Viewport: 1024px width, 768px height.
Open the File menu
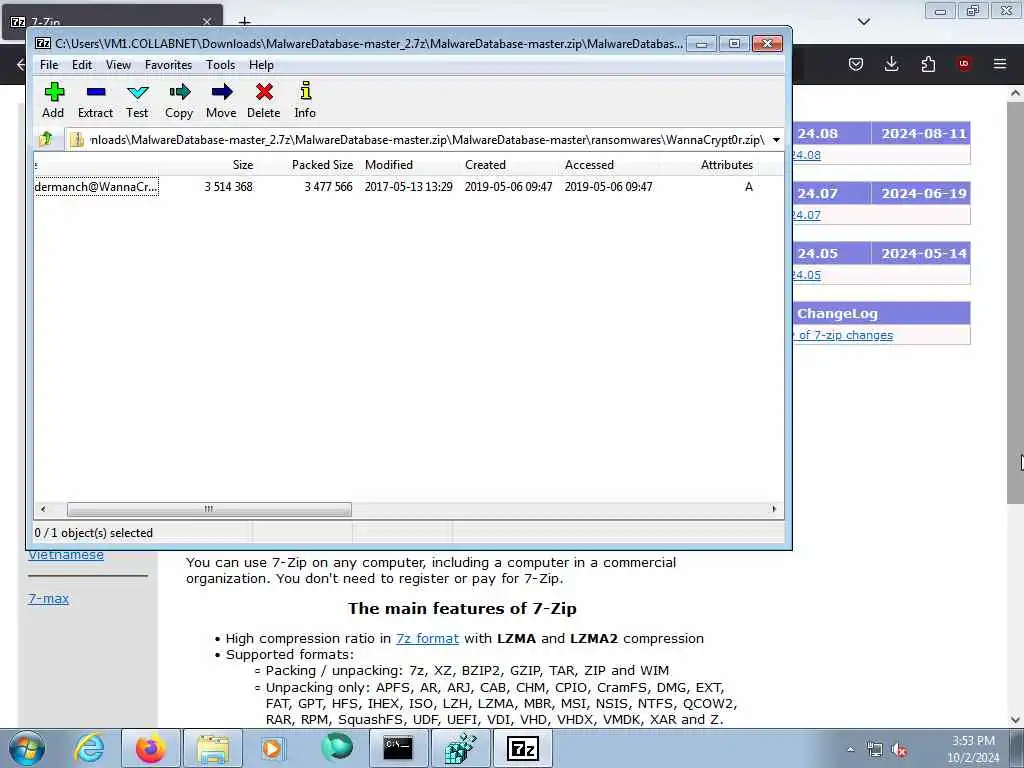49,65
